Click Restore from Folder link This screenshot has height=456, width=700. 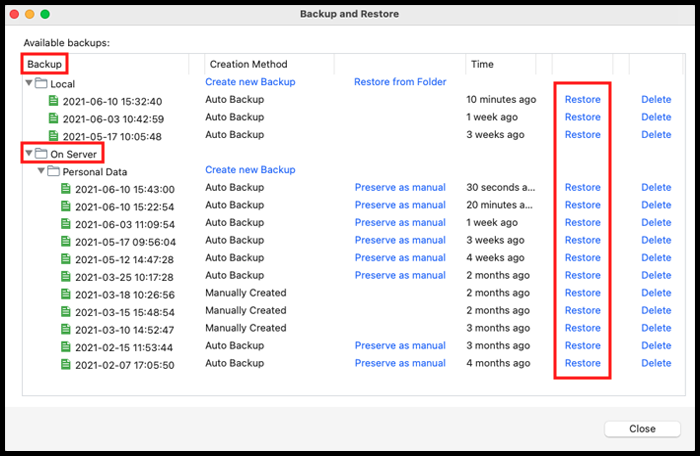tap(400, 82)
